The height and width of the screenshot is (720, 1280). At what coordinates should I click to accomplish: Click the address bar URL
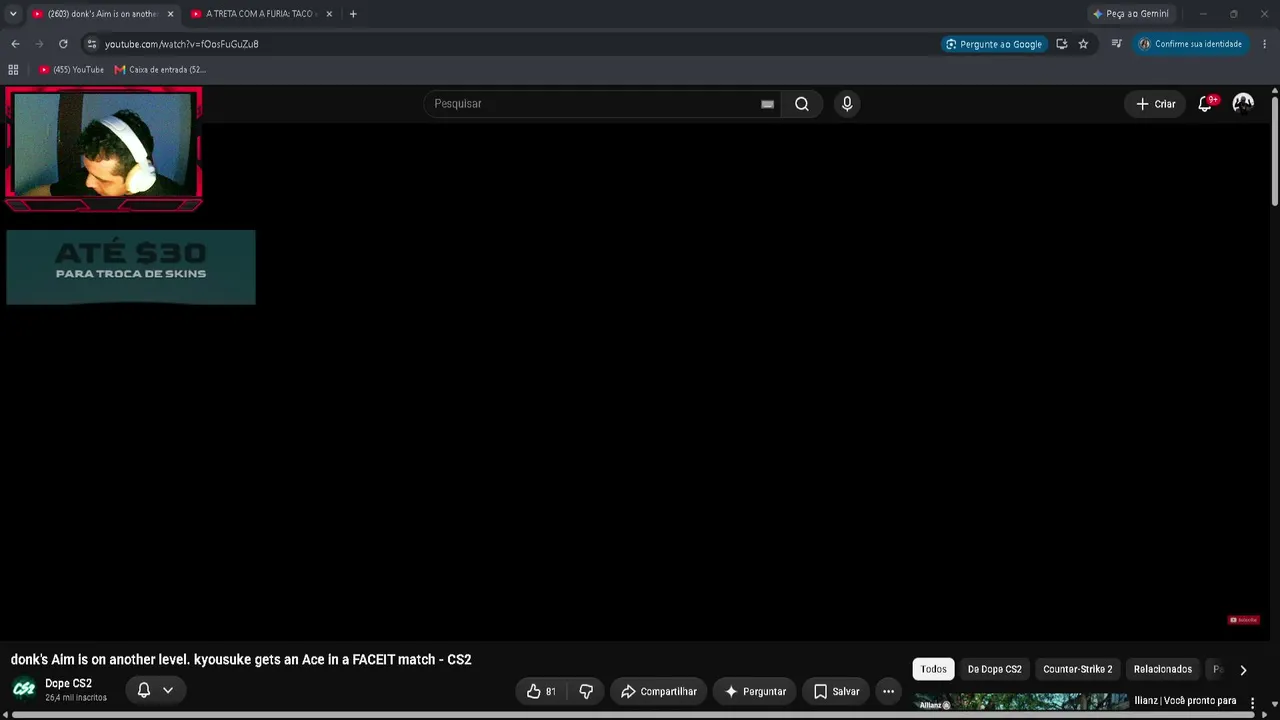[x=182, y=44]
